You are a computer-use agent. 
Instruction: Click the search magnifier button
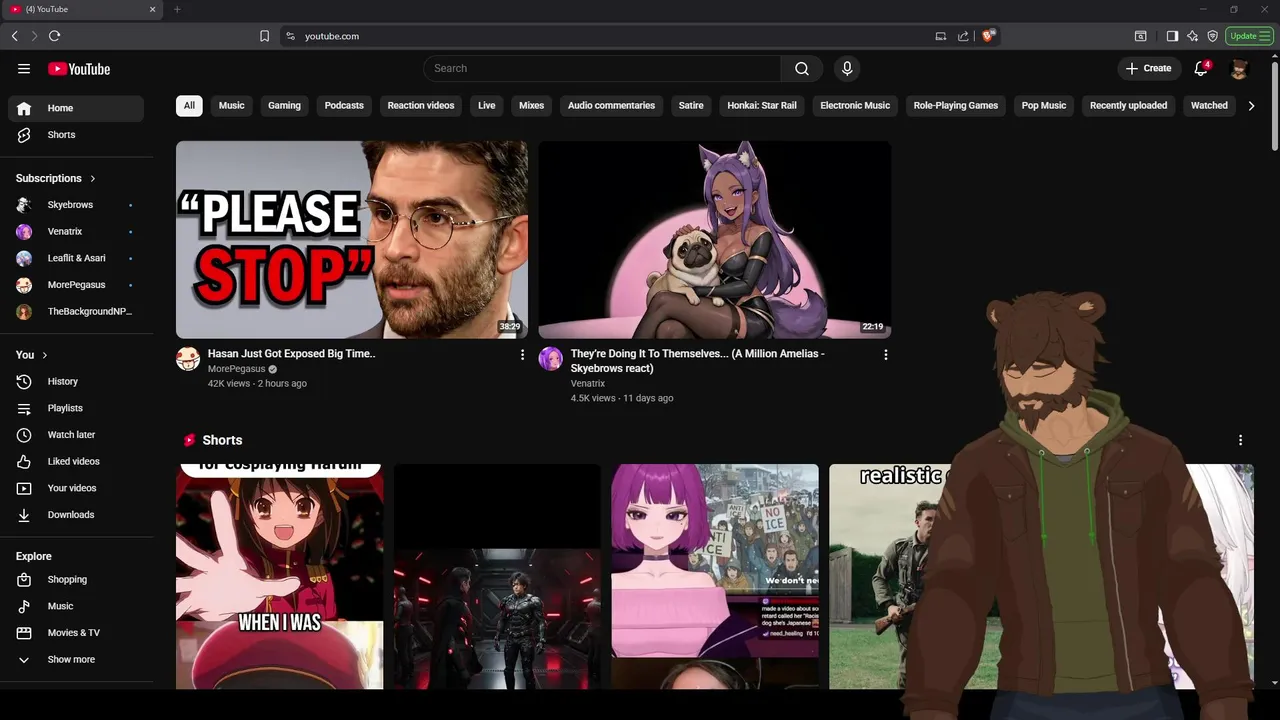(x=802, y=68)
